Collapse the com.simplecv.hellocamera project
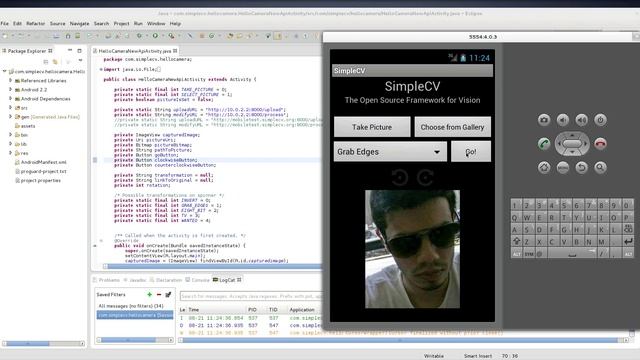The width and height of the screenshot is (640, 360). point(4,71)
